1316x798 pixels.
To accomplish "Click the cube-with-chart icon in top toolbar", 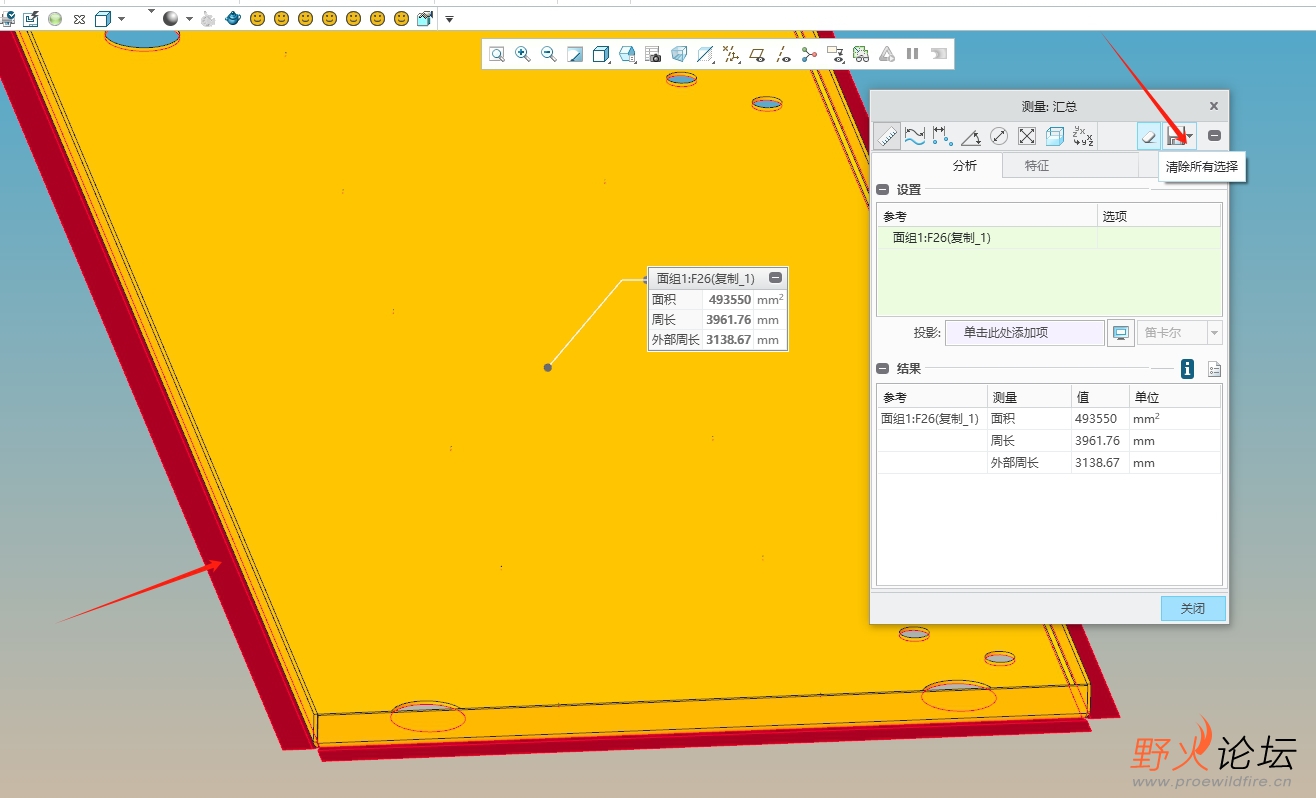I will click(425, 18).
